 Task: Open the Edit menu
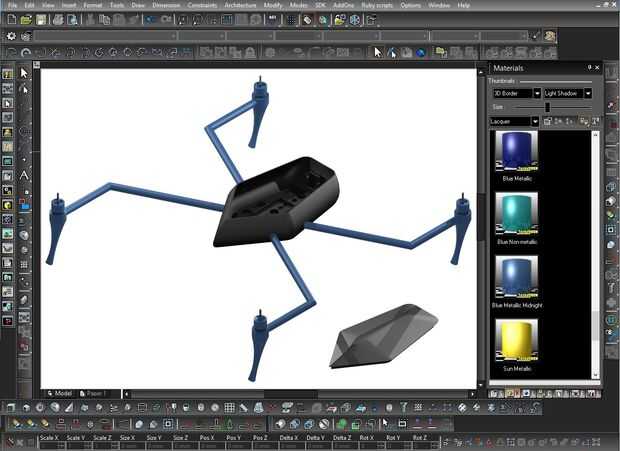click(29, 6)
